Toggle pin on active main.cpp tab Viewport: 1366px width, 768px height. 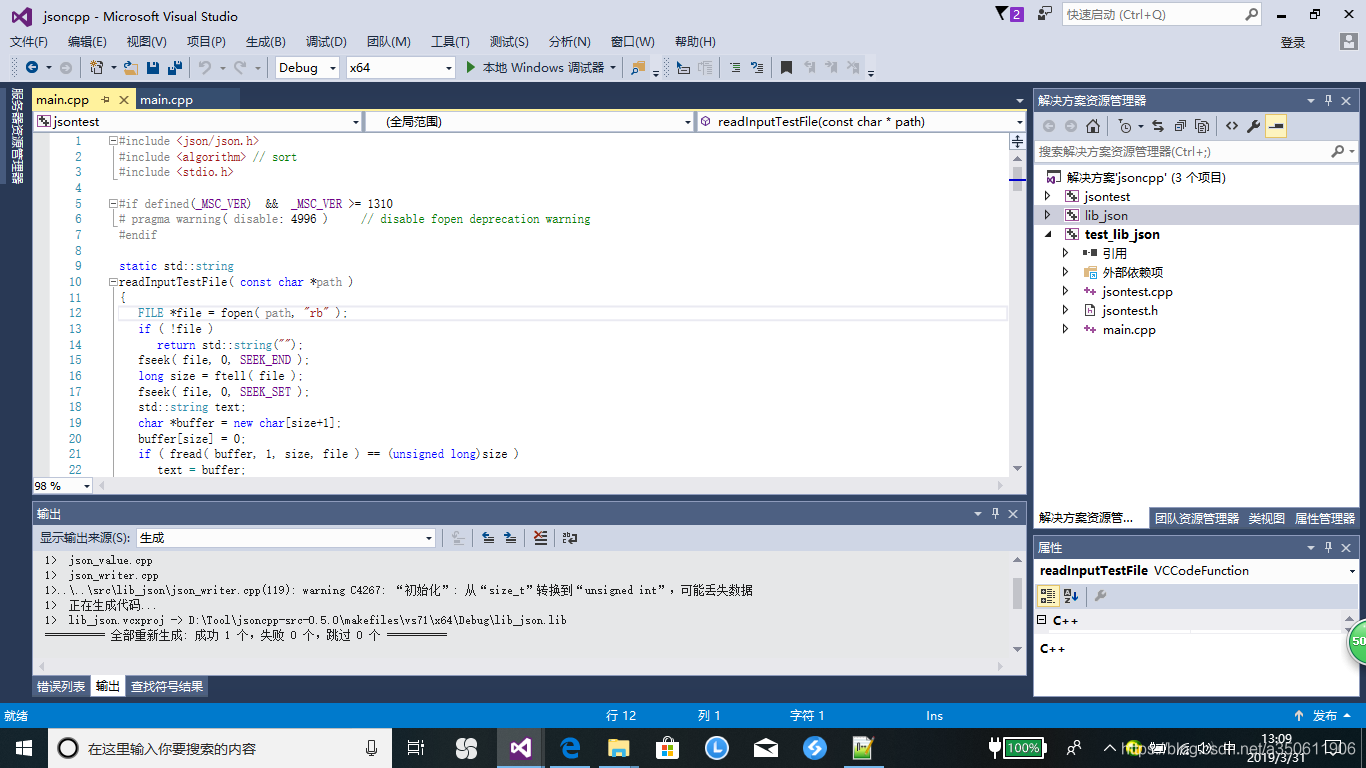pos(106,100)
